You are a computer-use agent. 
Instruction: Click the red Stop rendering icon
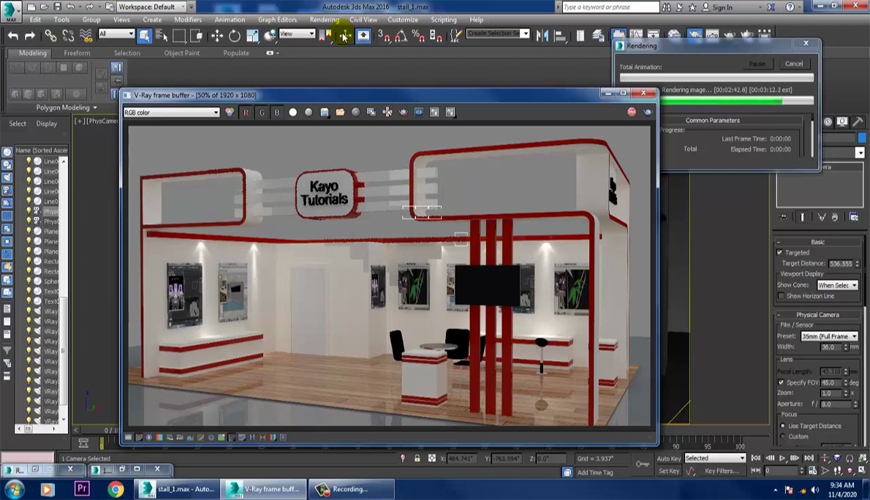631,112
